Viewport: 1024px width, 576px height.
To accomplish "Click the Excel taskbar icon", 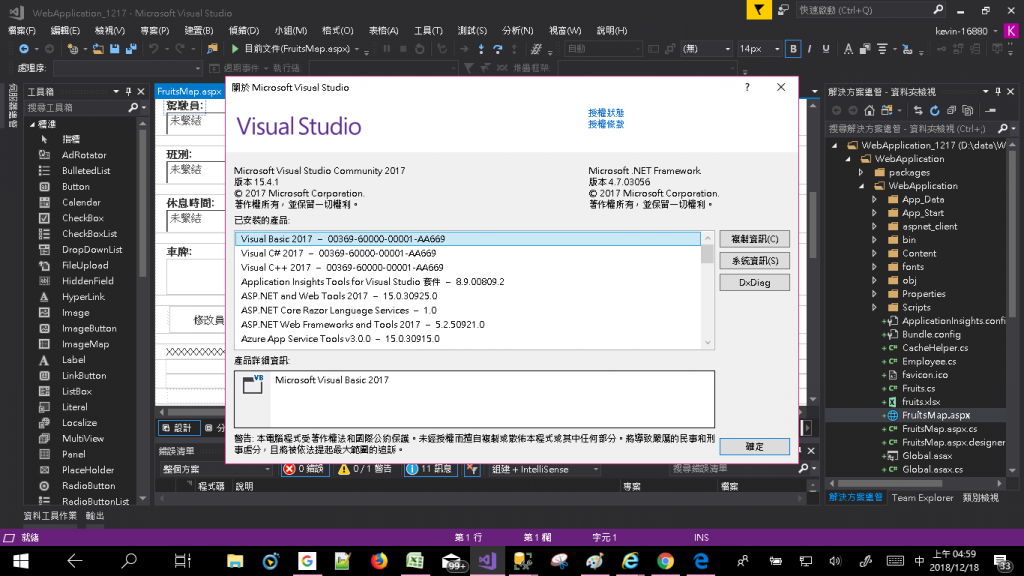I will [415, 561].
